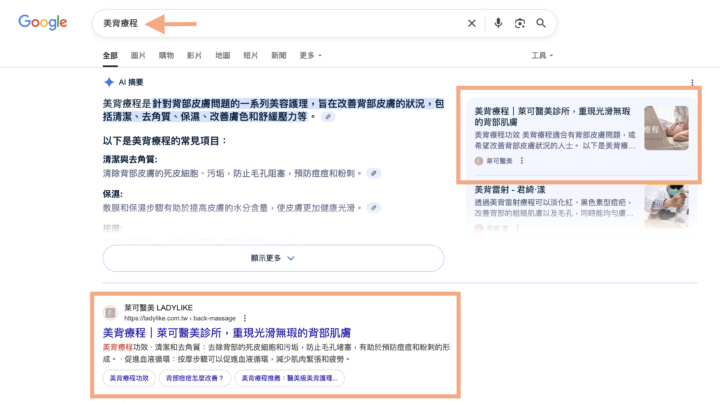
Task: Switch to the 新聞 tab
Action: 278,56
